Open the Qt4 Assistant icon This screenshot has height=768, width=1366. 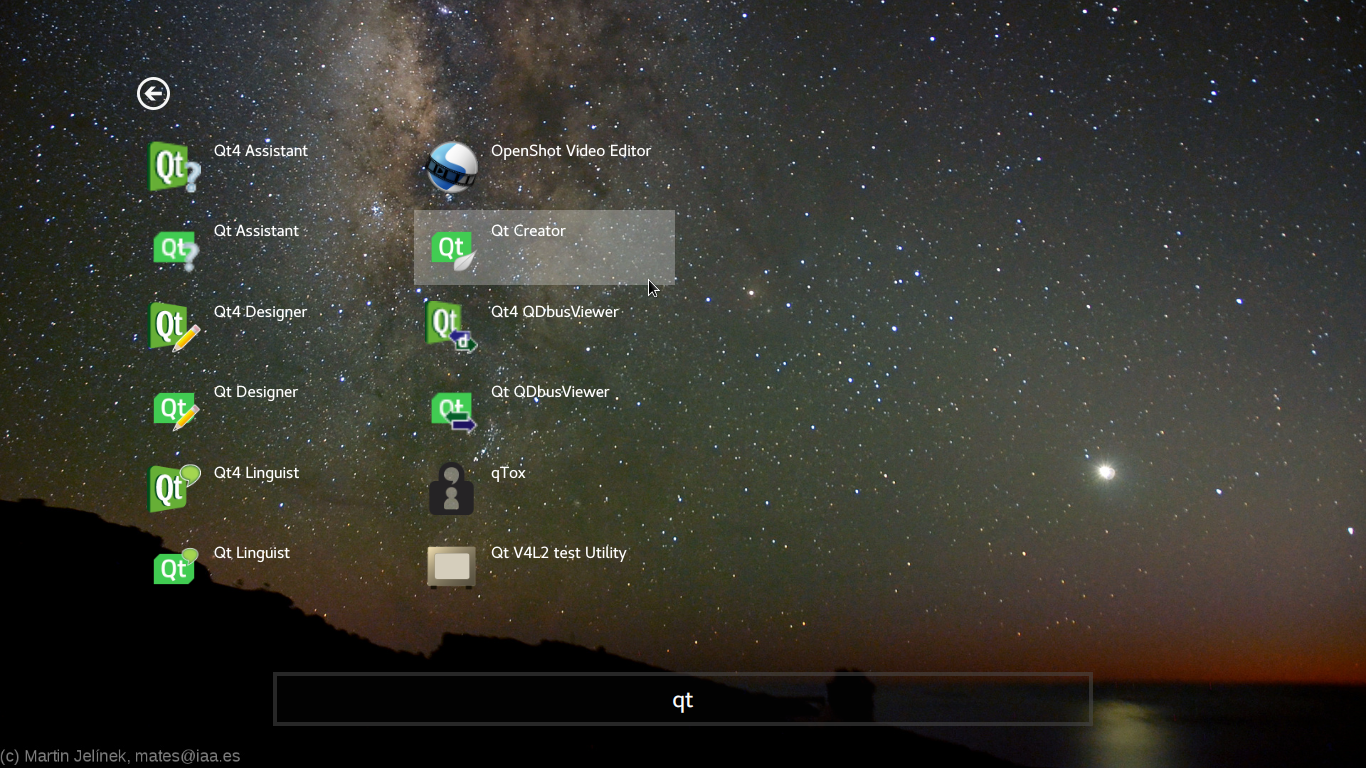175,167
